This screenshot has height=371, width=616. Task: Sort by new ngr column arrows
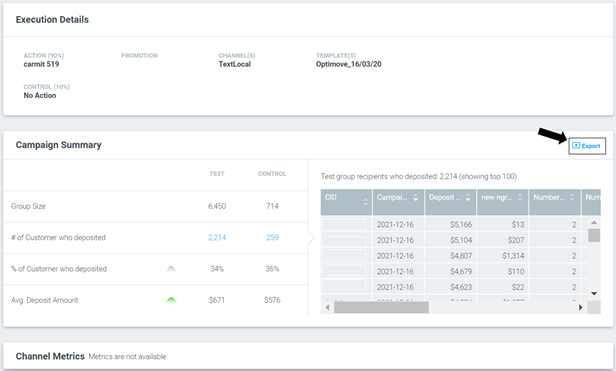pos(520,198)
